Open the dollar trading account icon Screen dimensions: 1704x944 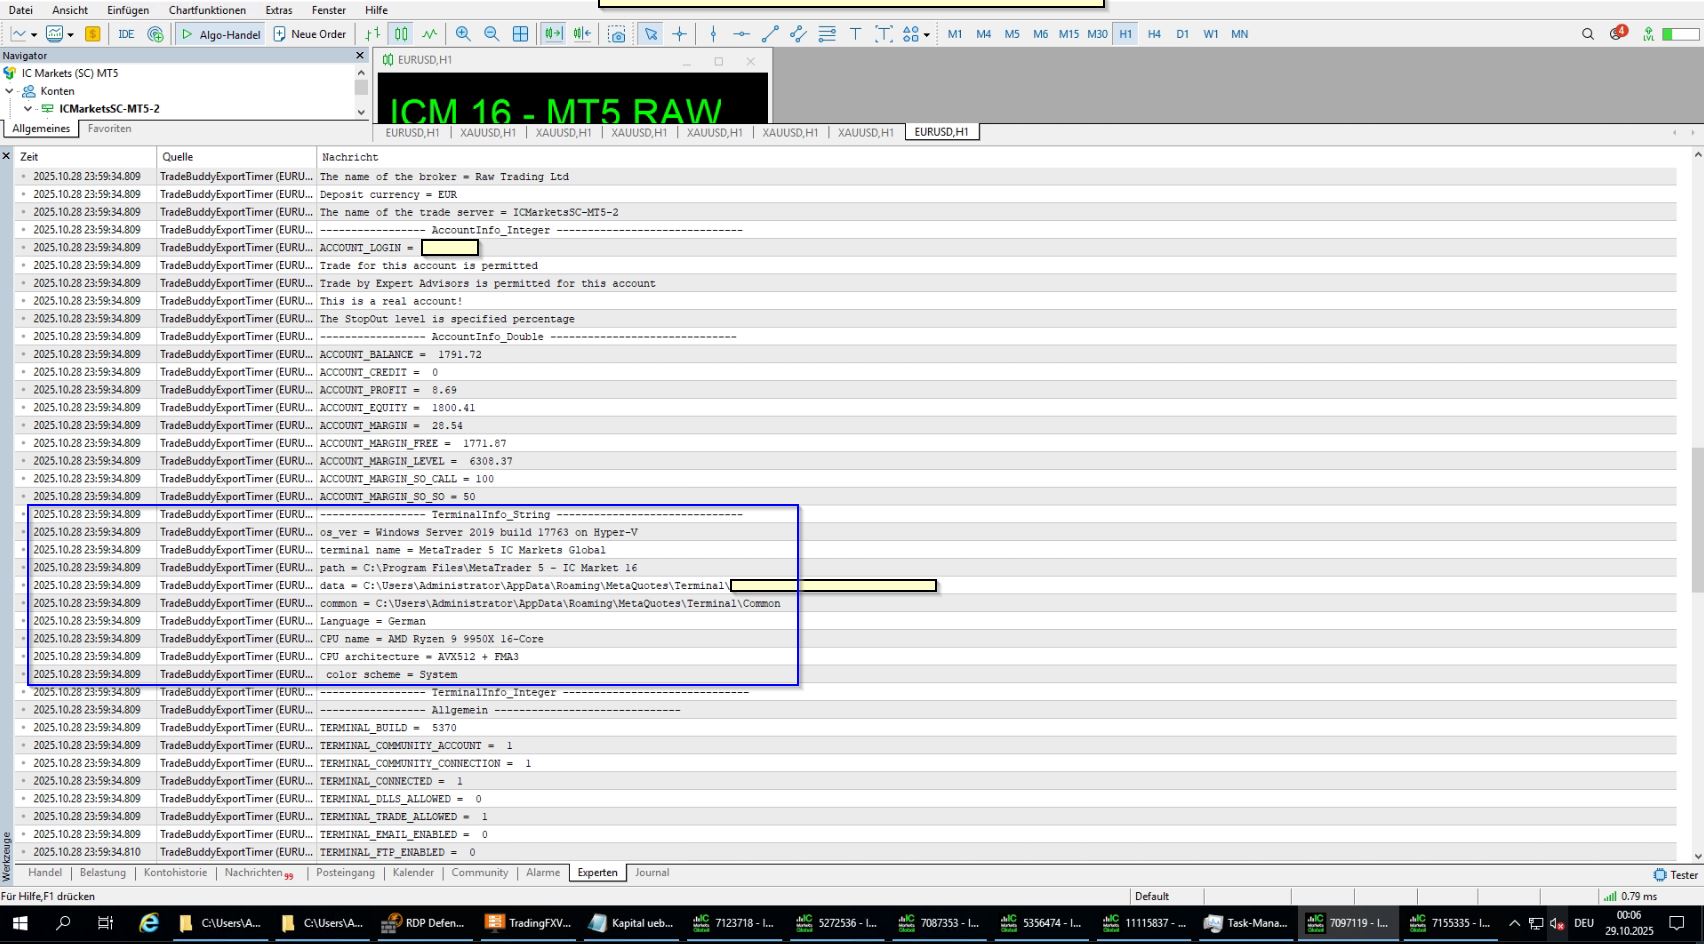pos(93,34)
